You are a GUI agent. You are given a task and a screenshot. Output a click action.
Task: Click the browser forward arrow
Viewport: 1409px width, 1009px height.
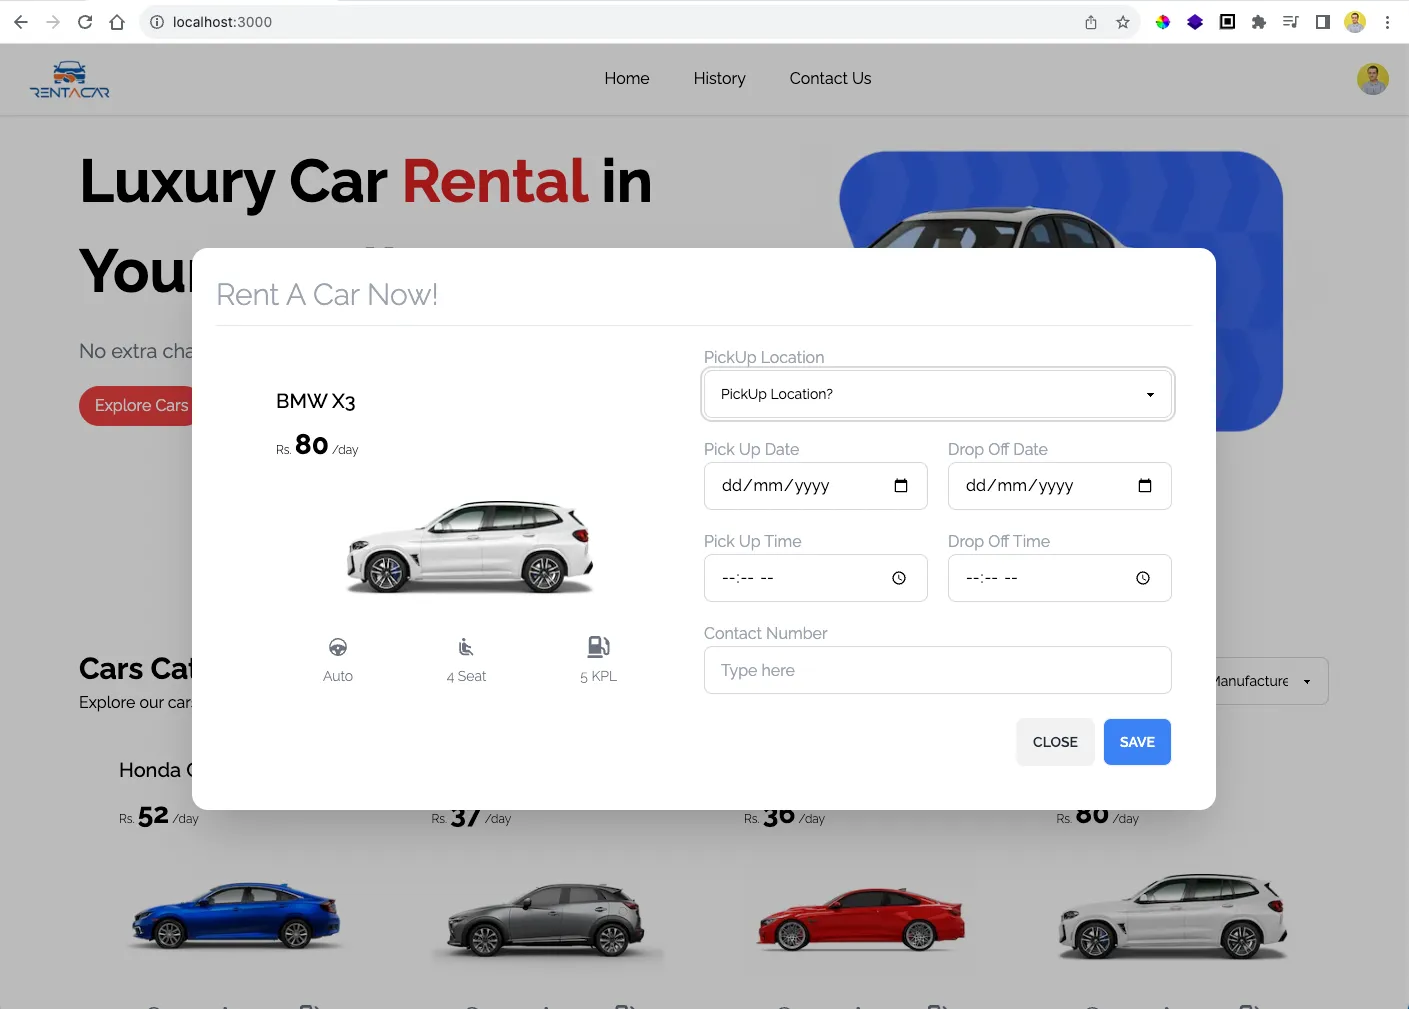point(53,22)
